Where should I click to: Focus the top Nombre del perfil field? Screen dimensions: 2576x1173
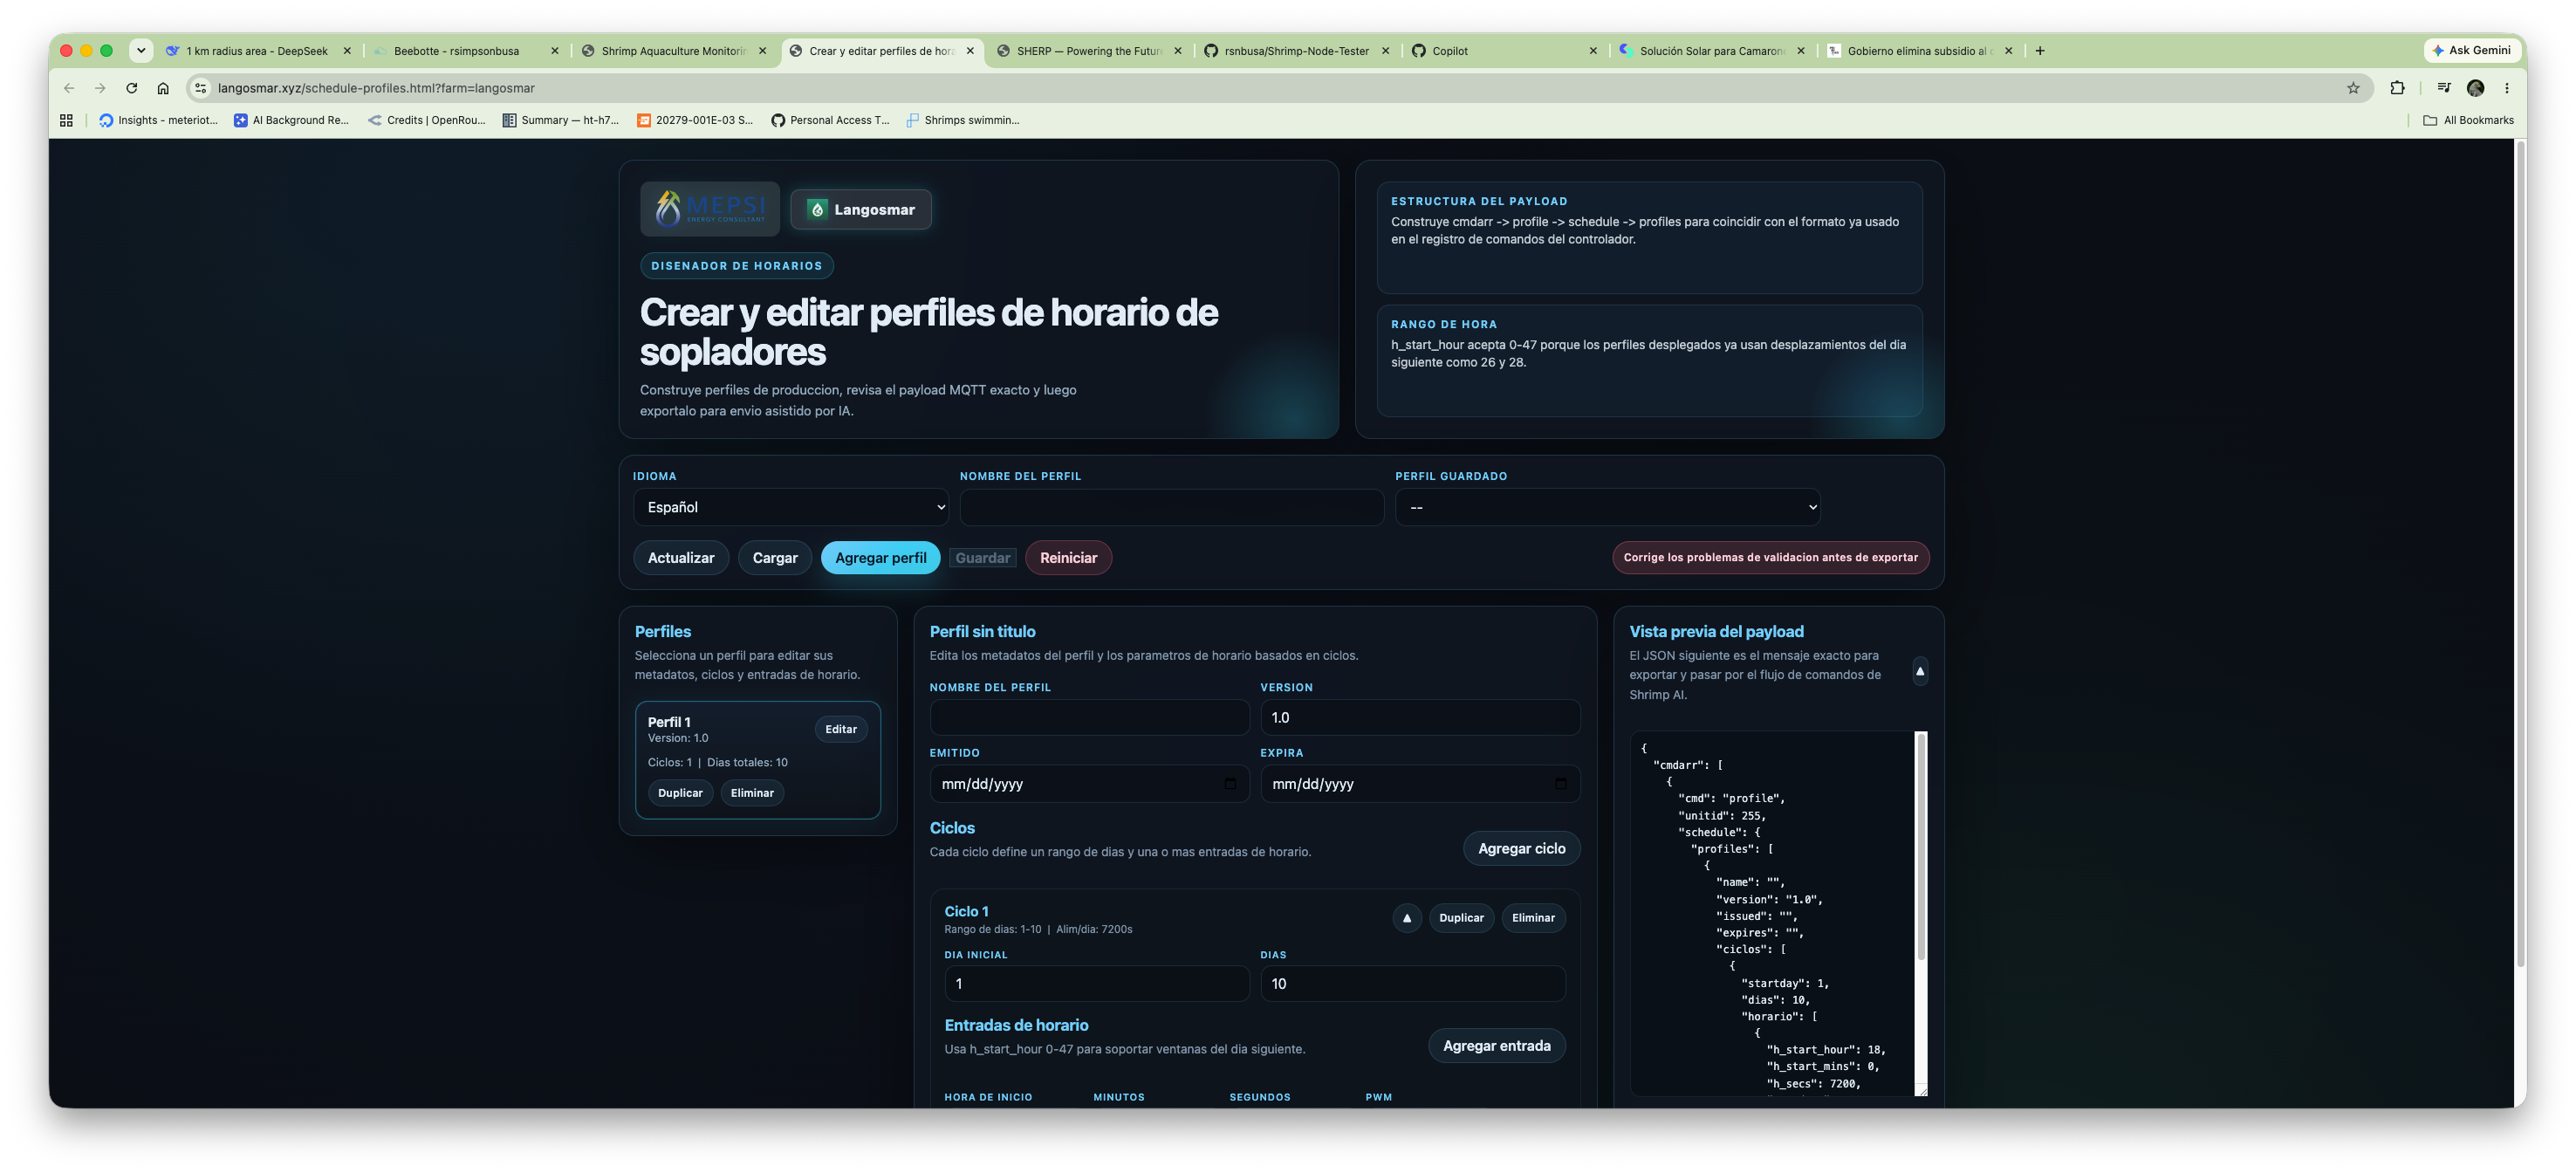coord(1172,507)
